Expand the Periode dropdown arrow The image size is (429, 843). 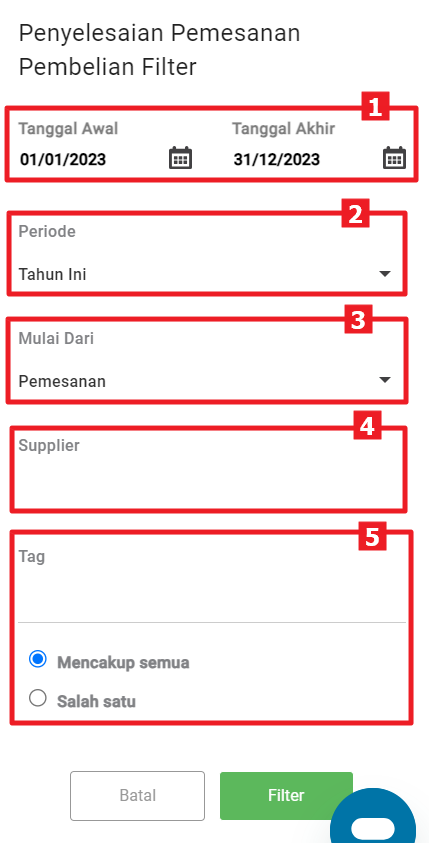(x=384, y=274)
